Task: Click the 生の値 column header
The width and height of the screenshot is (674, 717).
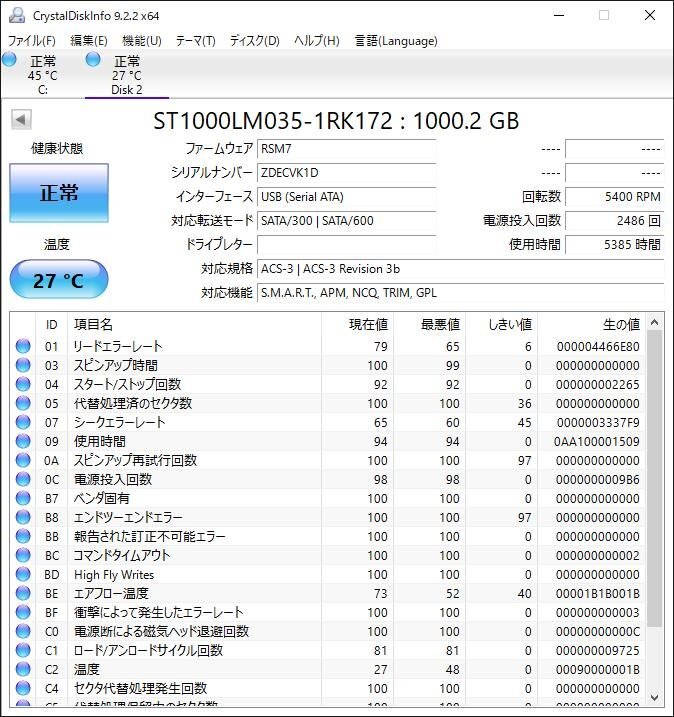Action: 591,325
